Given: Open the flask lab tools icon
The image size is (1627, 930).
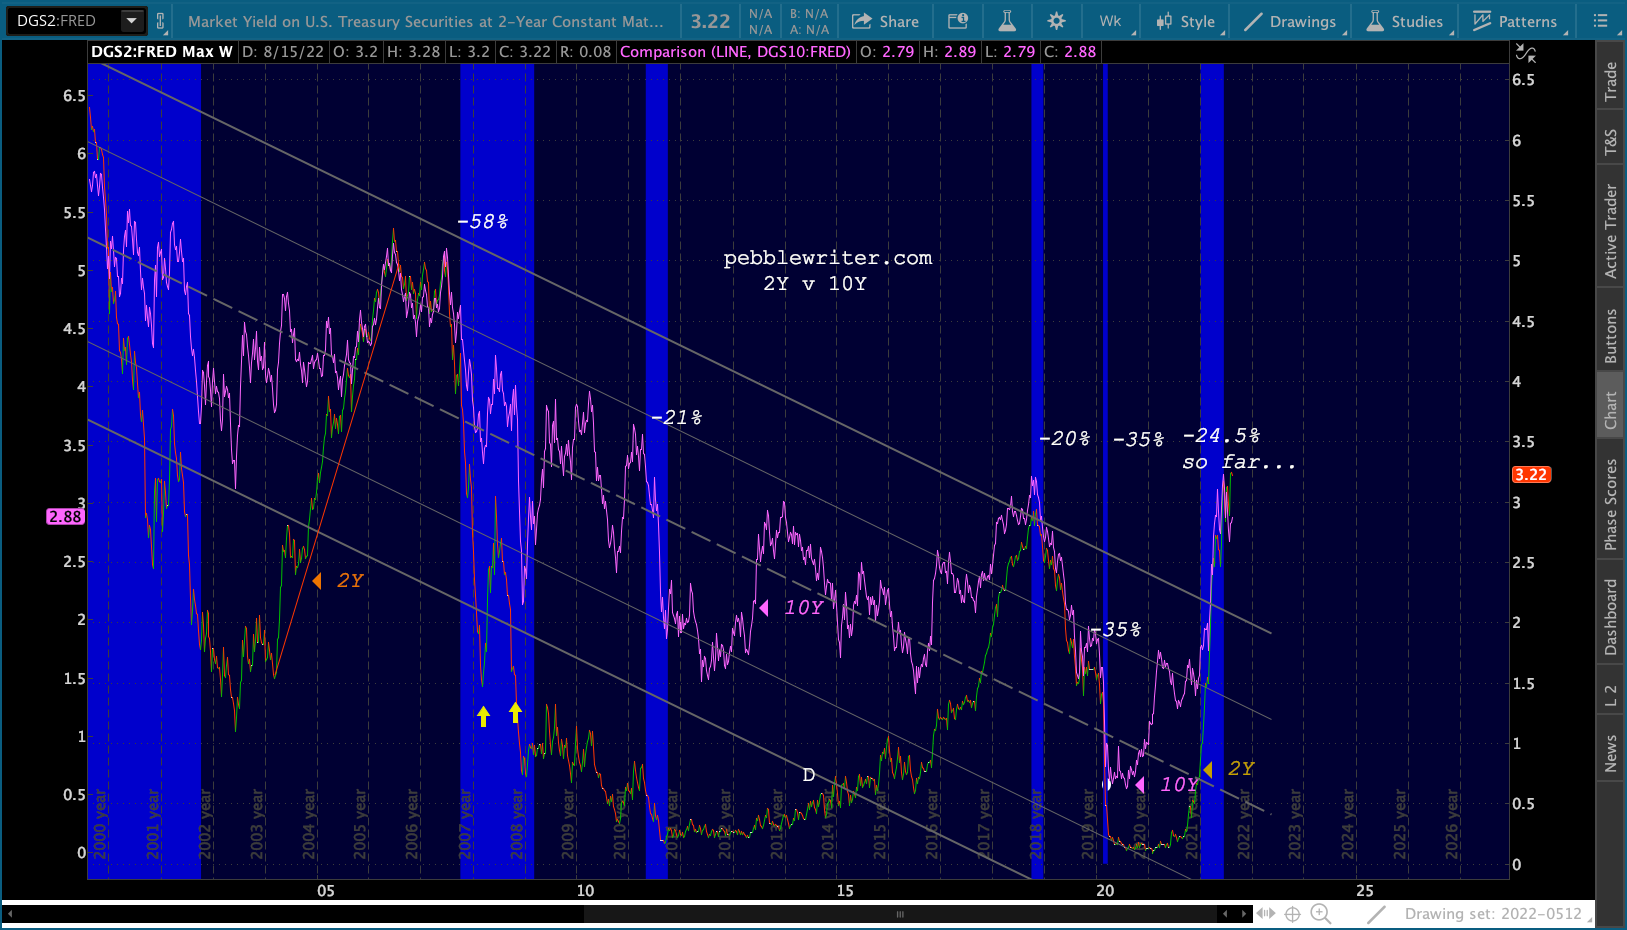Looking at the screenshot, I should 1007,21.
